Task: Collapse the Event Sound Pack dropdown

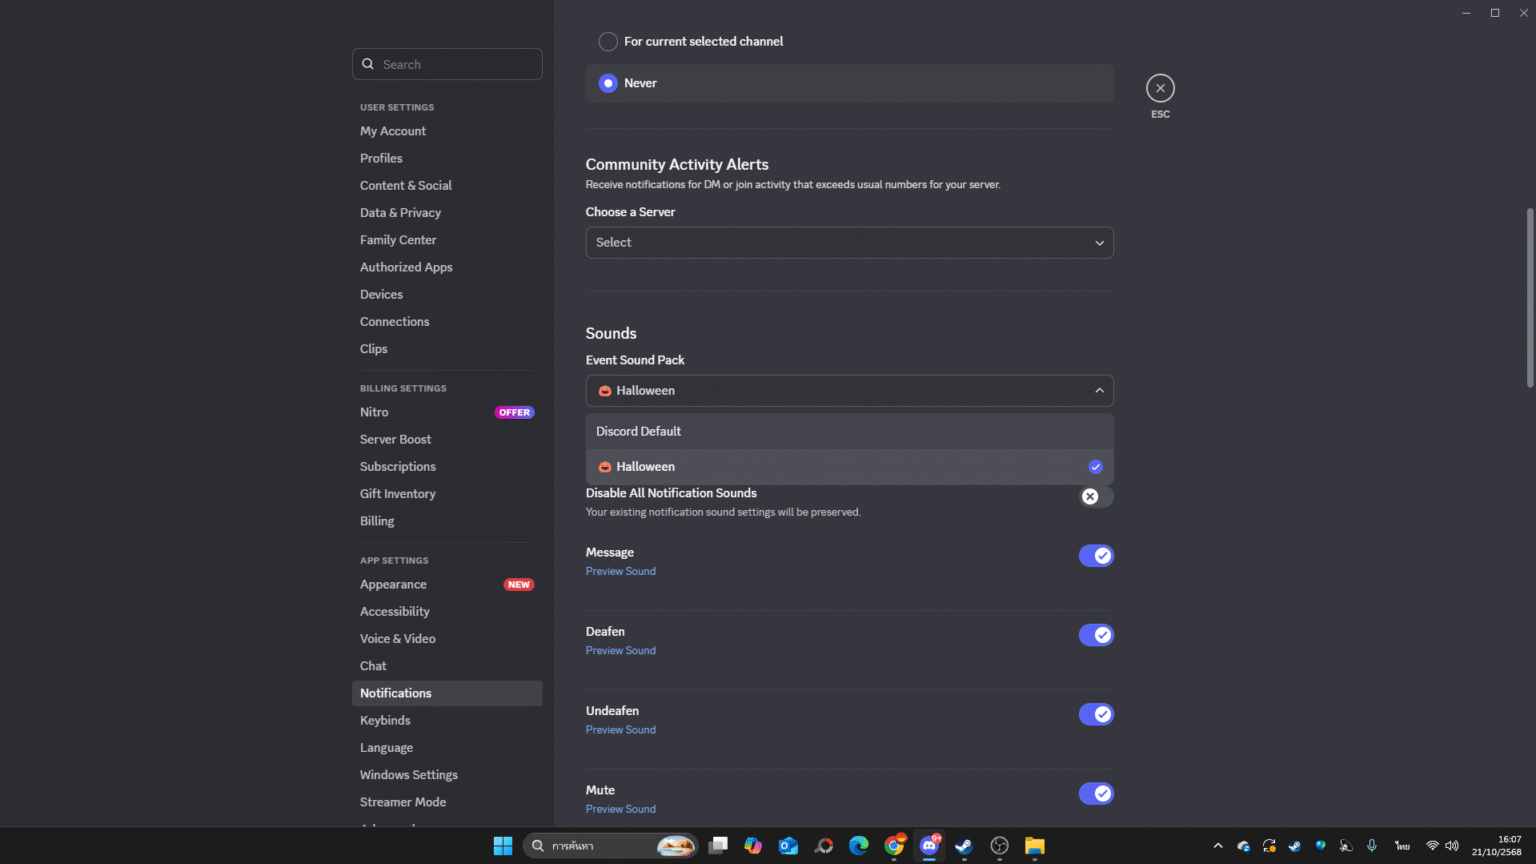Action: click(x=1099, y=390)
